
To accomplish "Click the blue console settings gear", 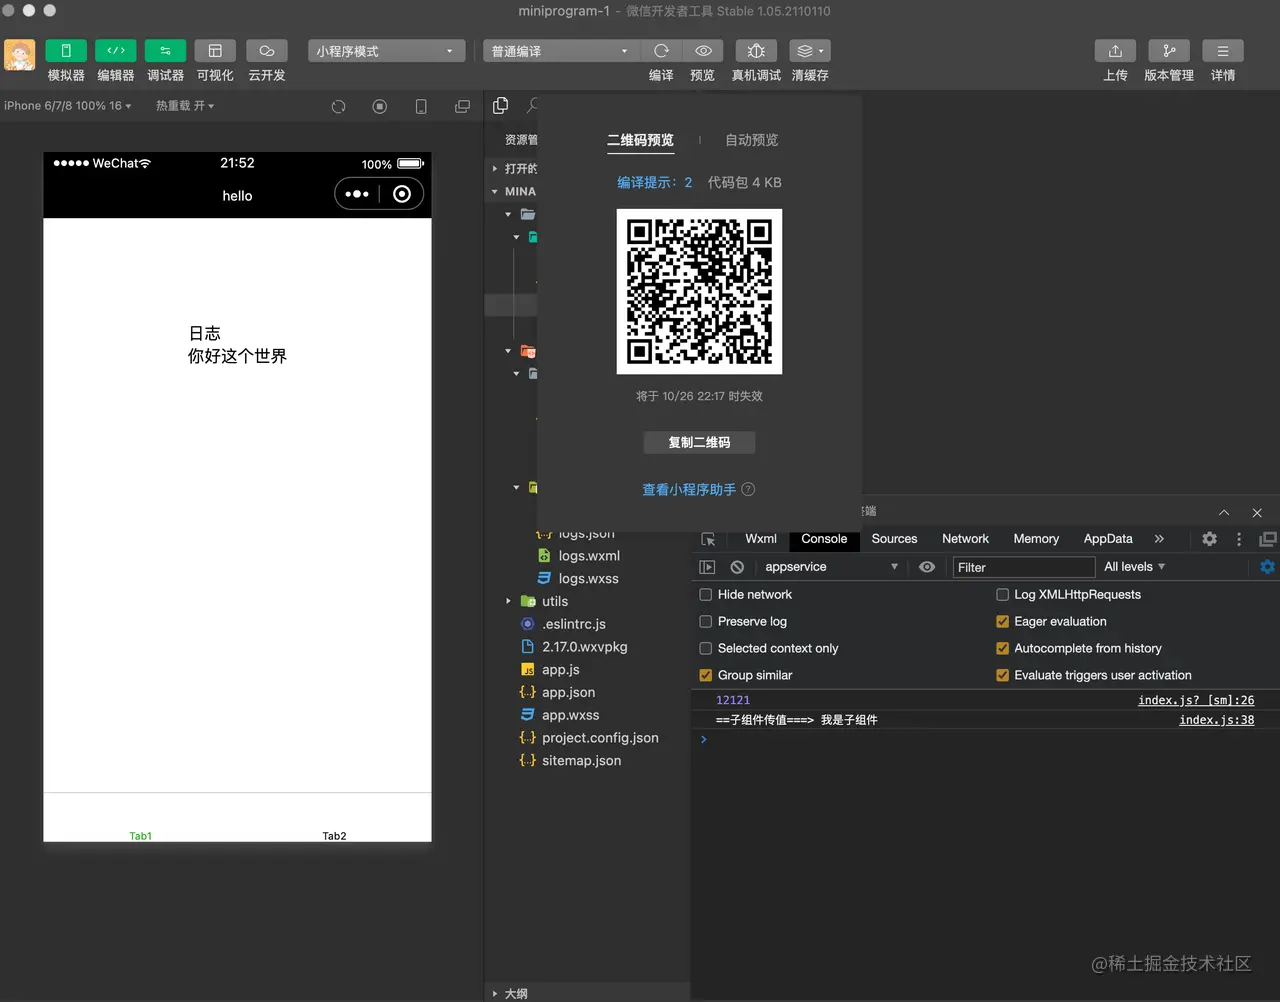I will click(1267, 567).
